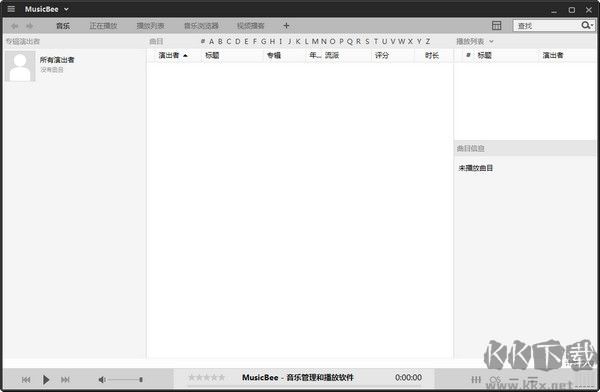The image size is (600, 392).
Task: Open the panel layout icon
Action: pos(496,26)
